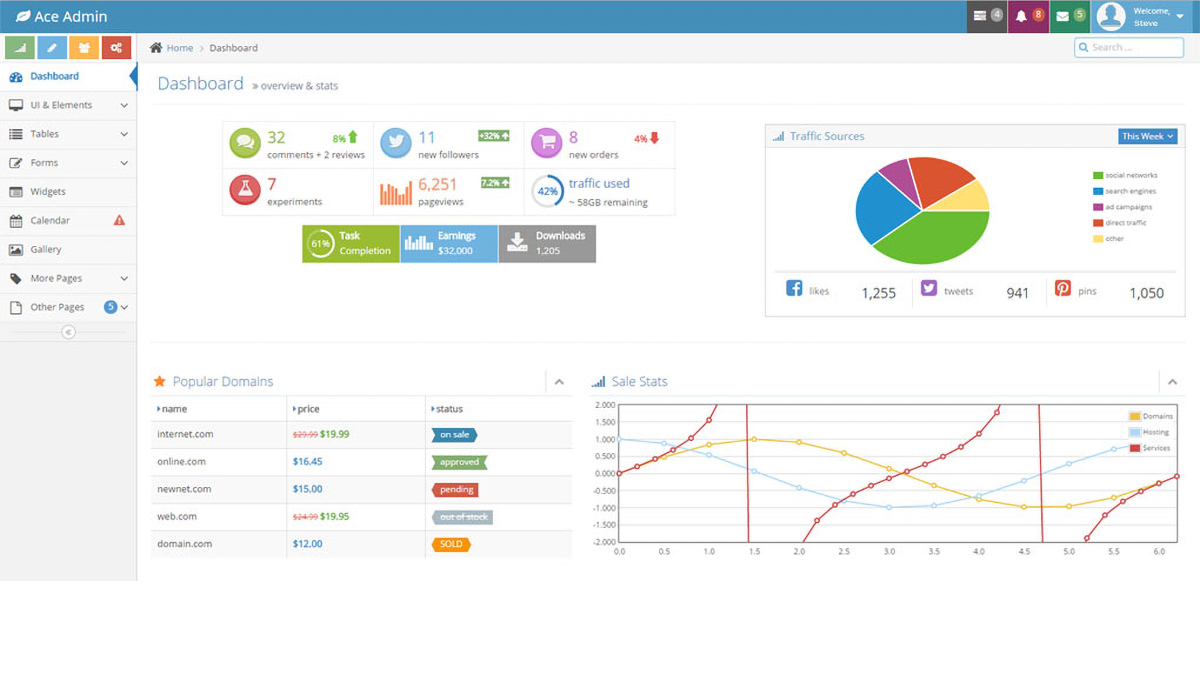Click the SOLD status label
The width and height of the screenshot is (1200, 675).
pyautogui.click(x=451, y=544)
